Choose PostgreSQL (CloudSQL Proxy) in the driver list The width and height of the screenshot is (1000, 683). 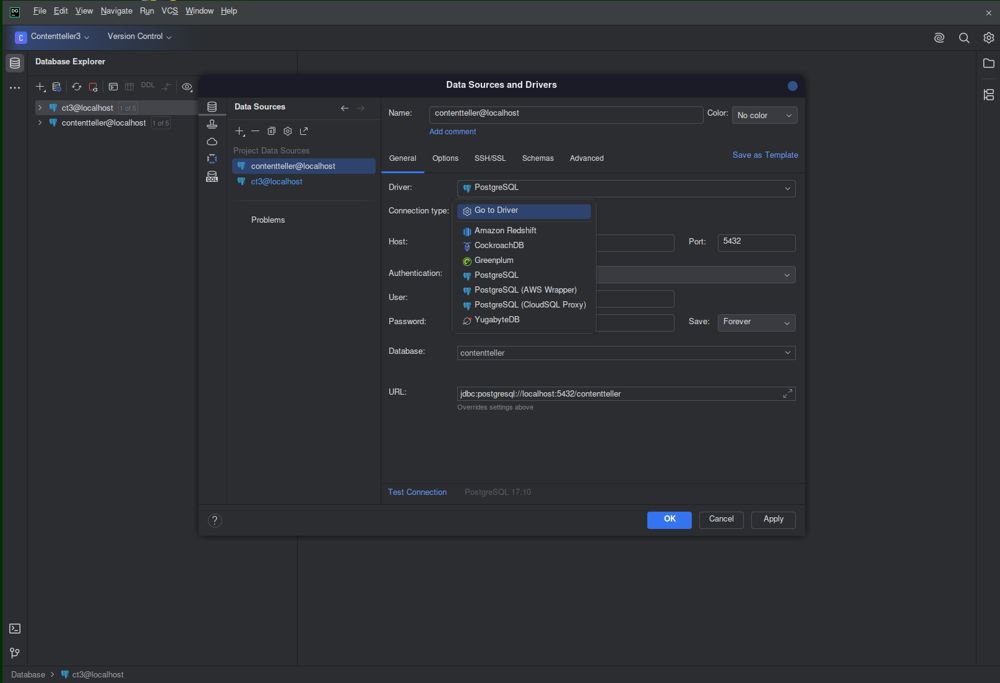[x=524, y=305]
